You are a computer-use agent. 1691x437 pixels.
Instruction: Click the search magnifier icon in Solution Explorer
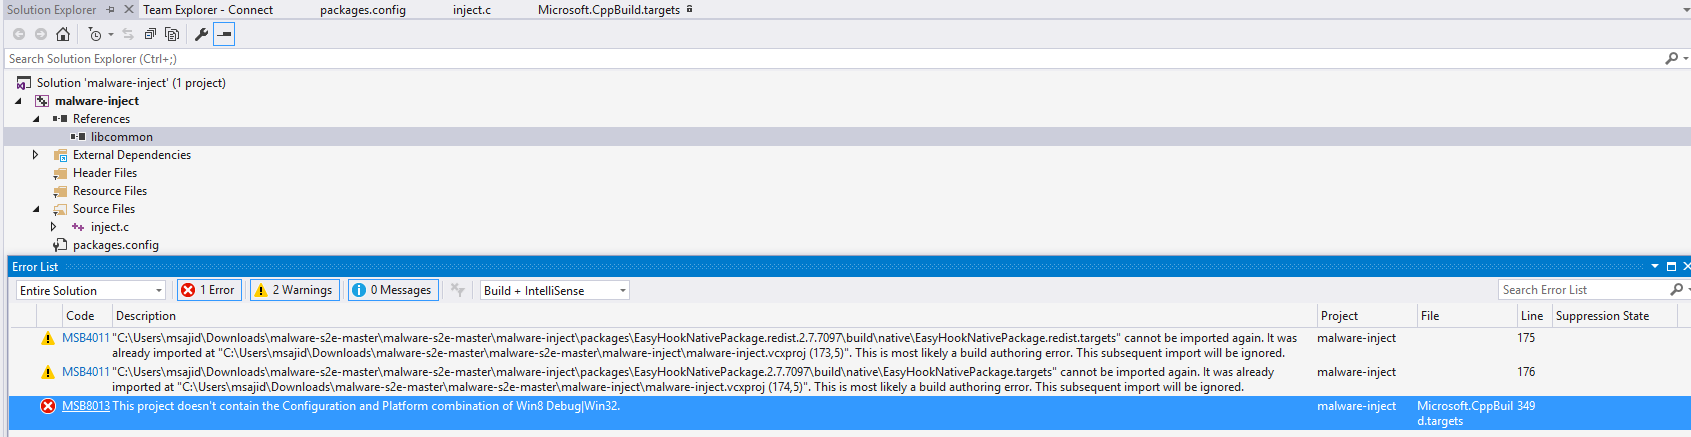pyautogui.click(x=1671, y=59)
